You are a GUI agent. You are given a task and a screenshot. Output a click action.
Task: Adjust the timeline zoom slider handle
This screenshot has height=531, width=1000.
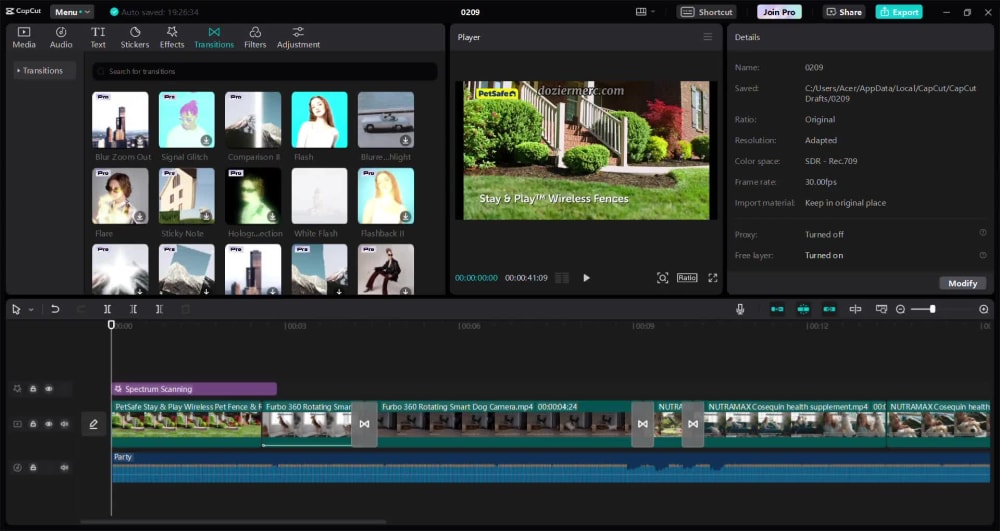[x=932, y=309]
